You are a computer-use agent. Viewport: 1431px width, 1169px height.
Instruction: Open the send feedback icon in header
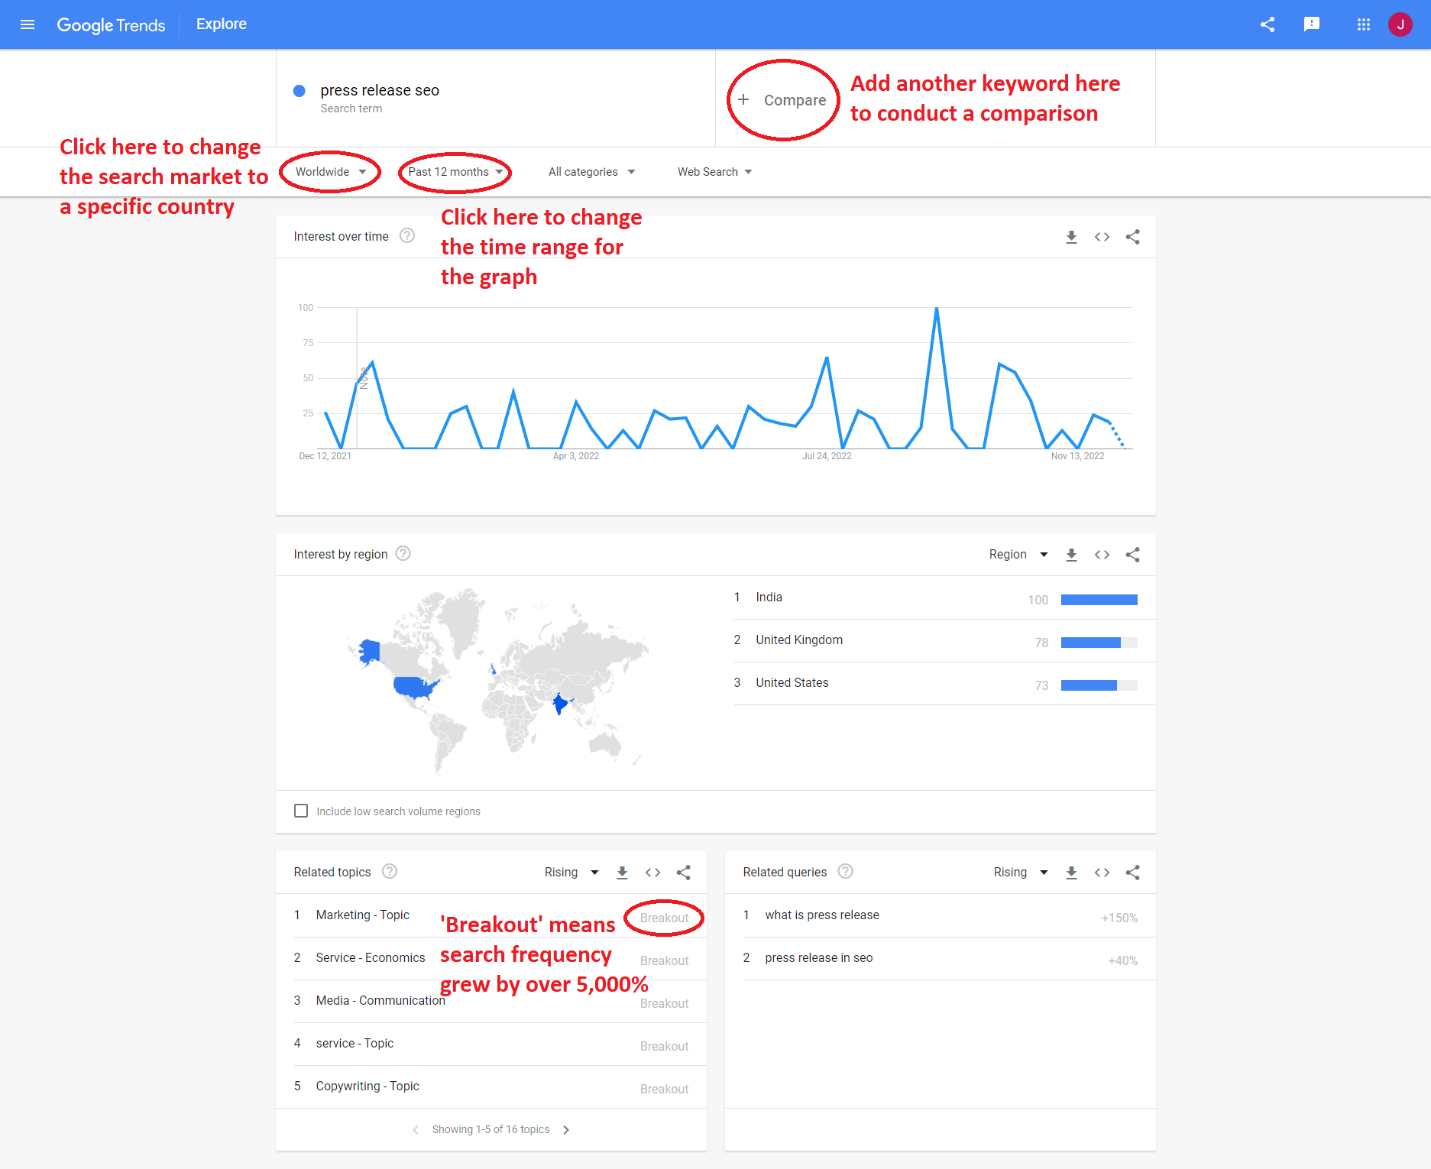click(1311, 25)
